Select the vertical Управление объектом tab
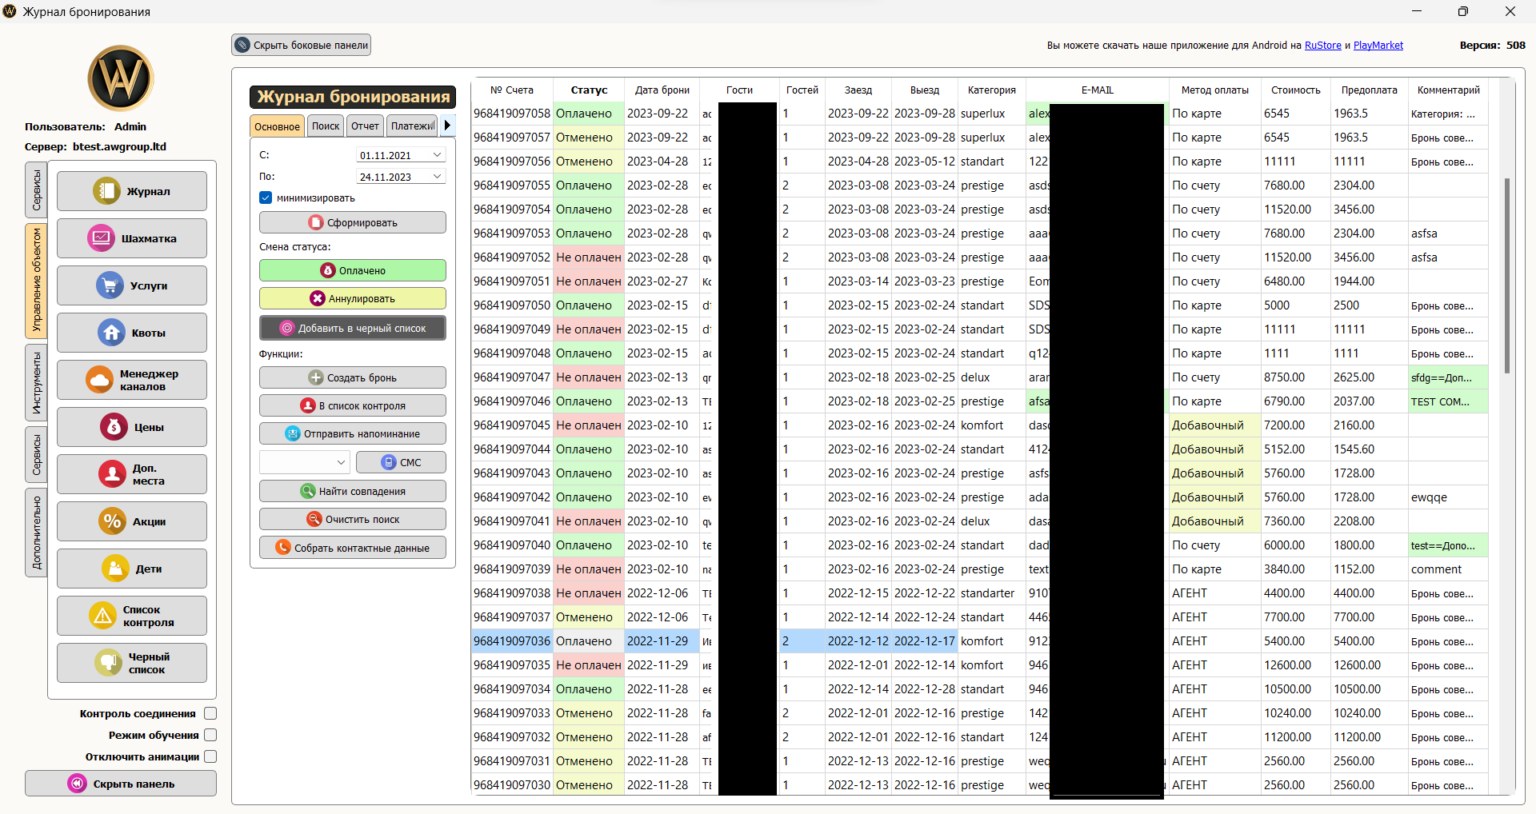Screen dimensions: 1536x814 tap(36, 280)
